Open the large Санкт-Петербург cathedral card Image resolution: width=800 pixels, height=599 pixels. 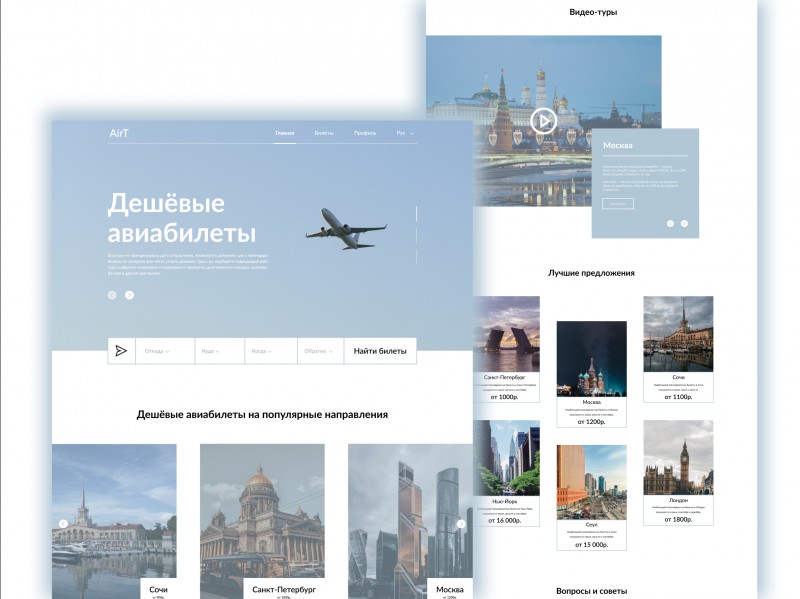click(262, 521)
